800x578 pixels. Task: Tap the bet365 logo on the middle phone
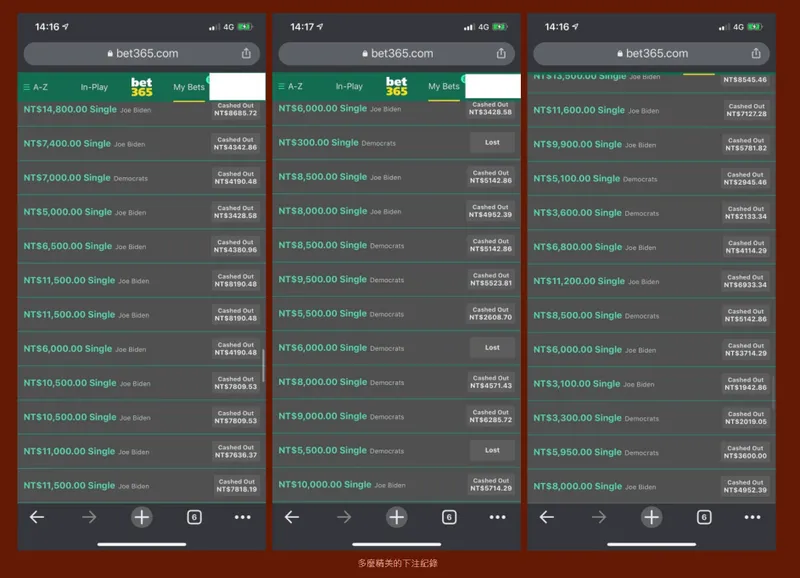(396, 87)
